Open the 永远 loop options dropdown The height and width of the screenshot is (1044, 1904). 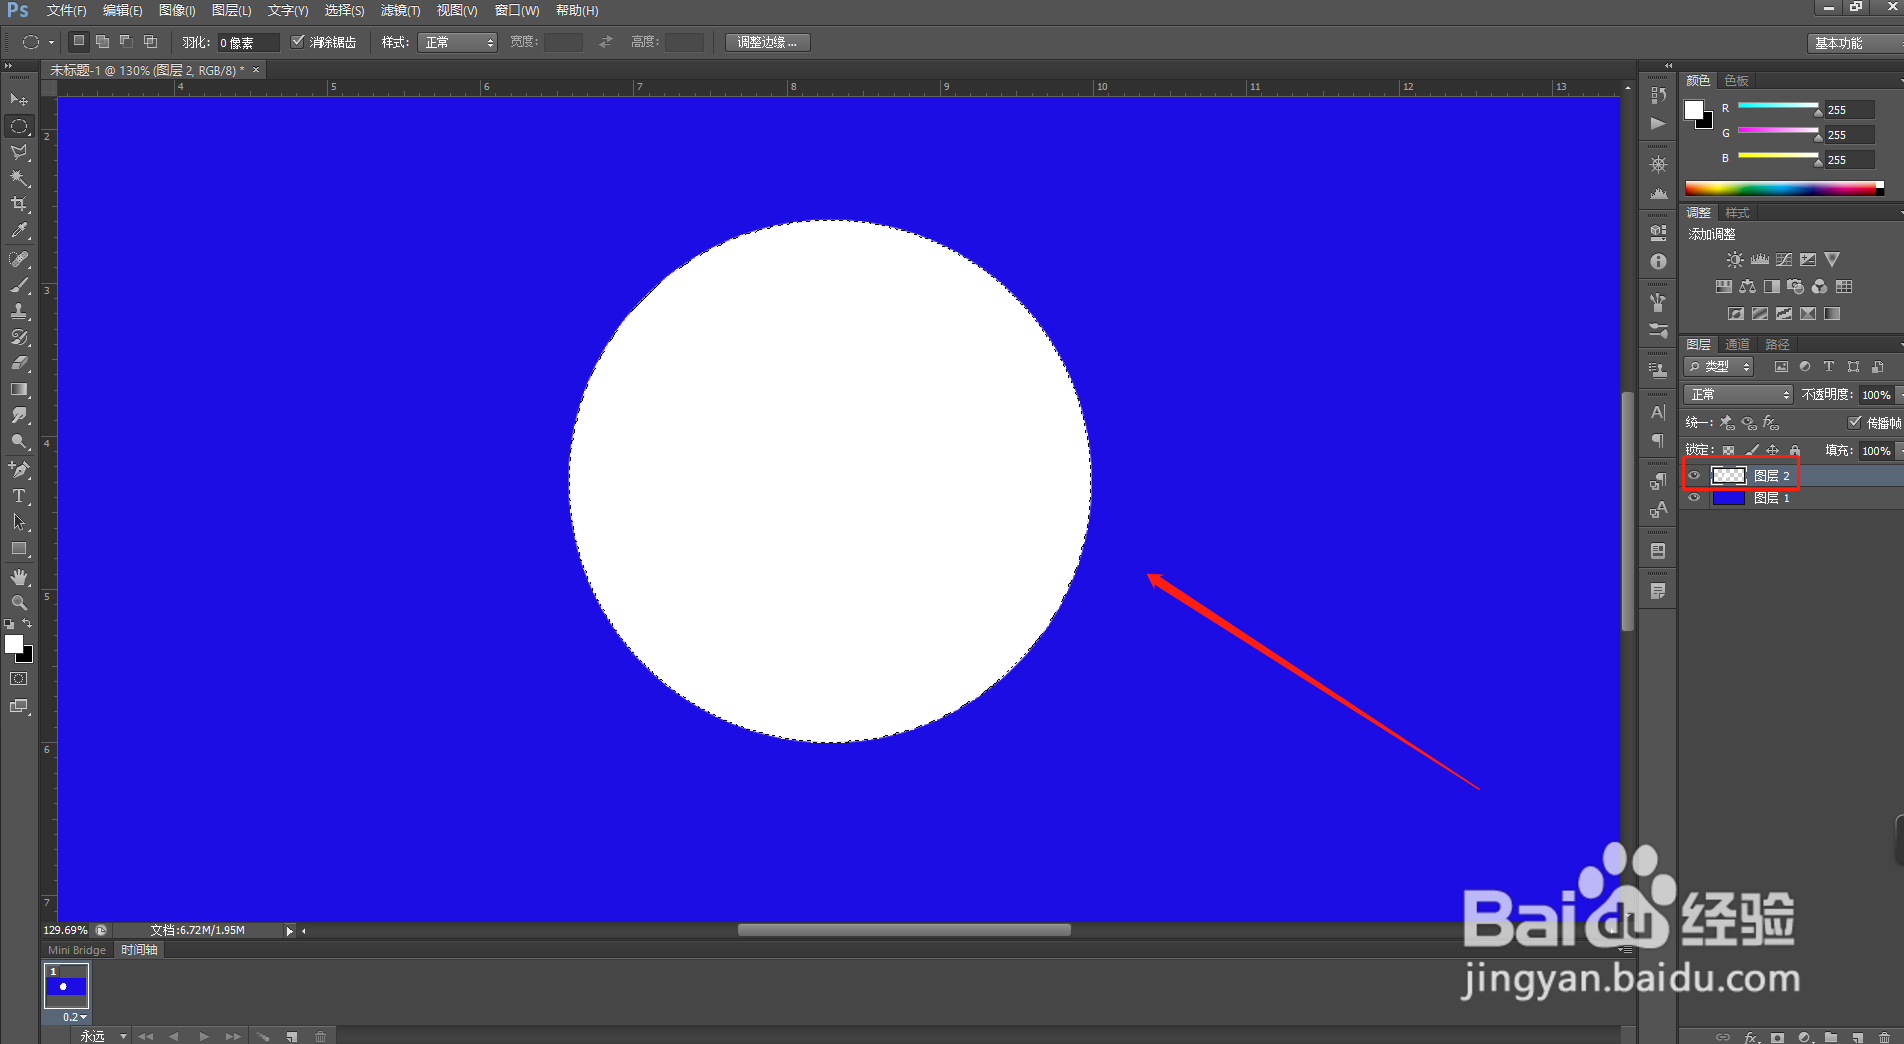click(103, 1036)
